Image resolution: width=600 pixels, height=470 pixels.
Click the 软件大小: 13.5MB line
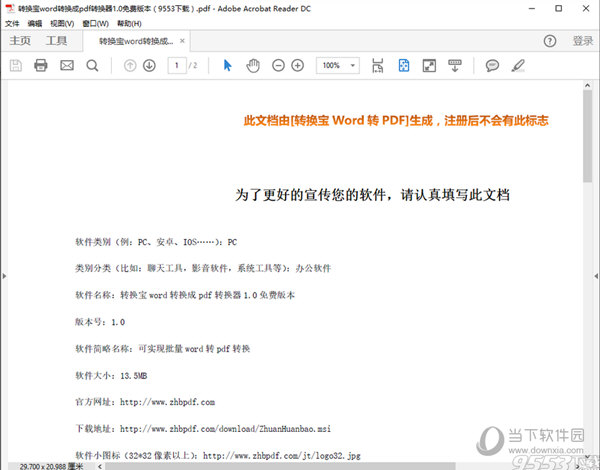coord(111,375)
